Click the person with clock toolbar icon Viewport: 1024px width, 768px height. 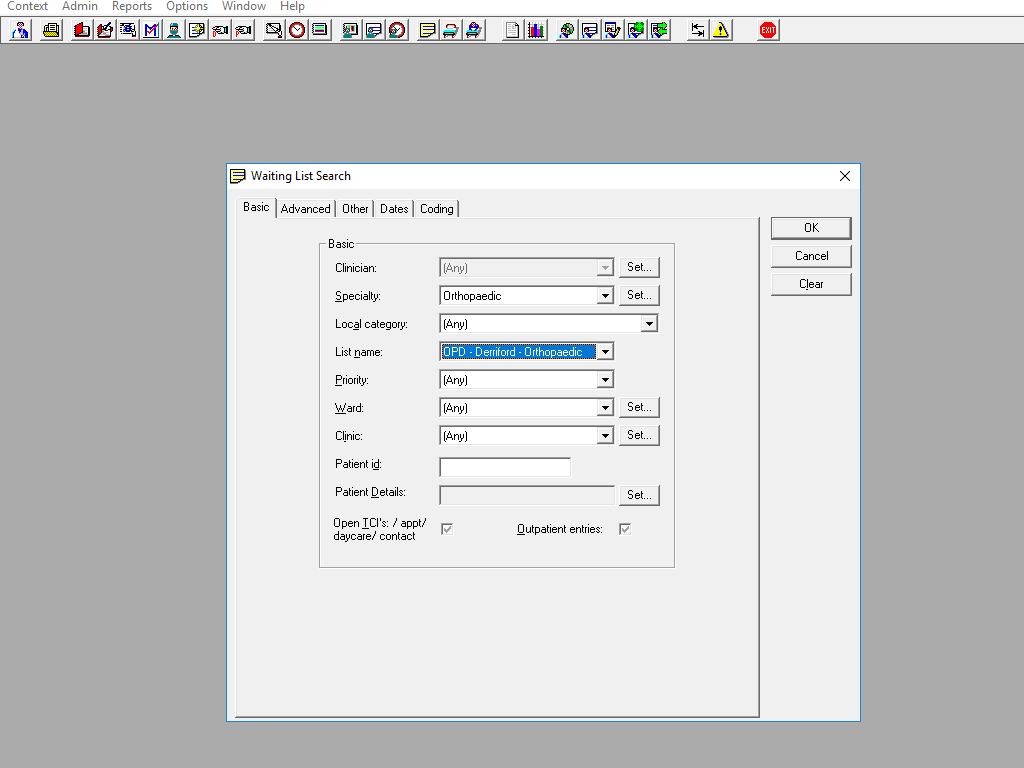pos(396,30)
